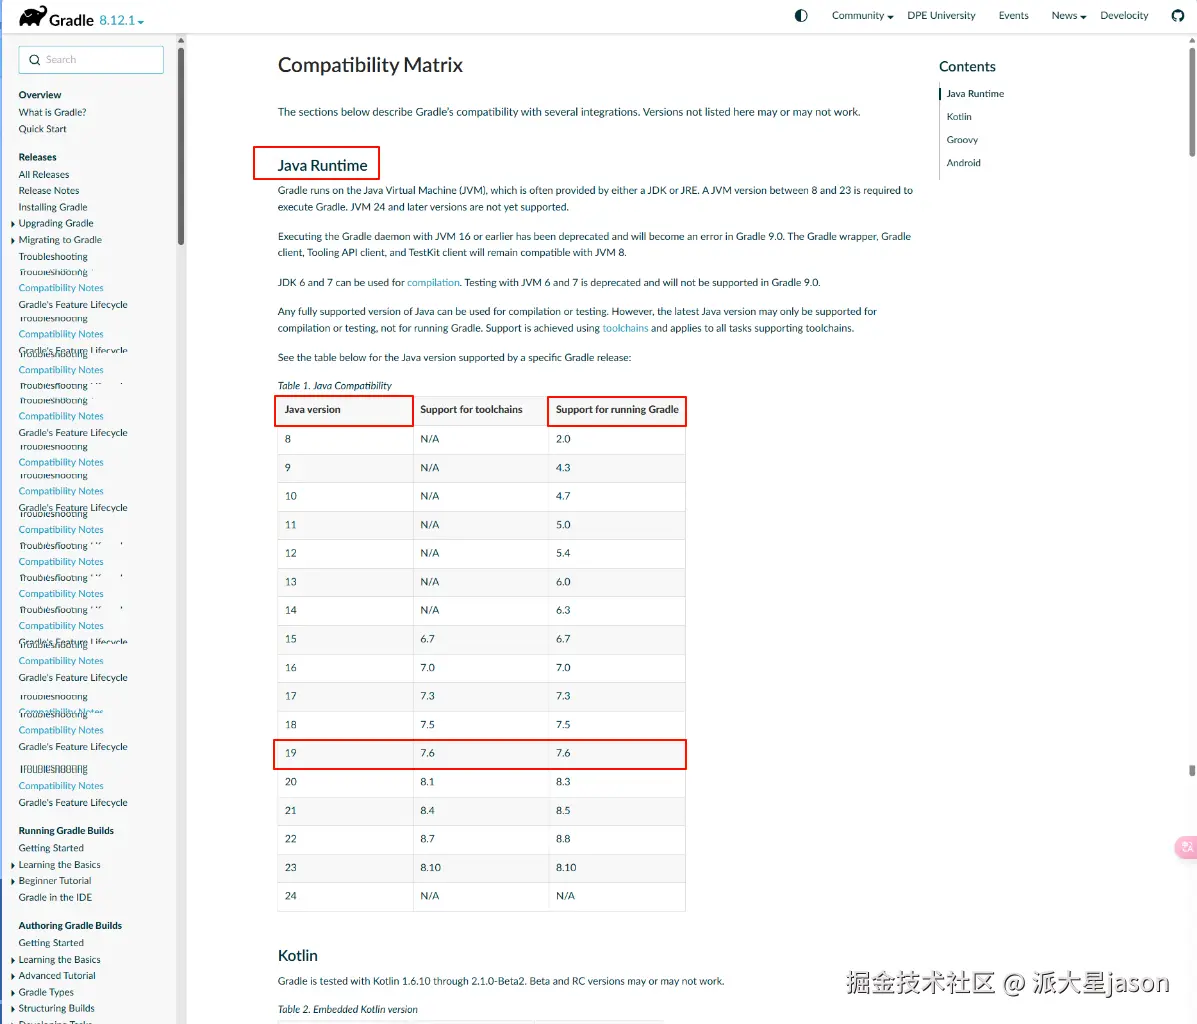The height and width of the screenshot is (1024, 1197).
Task: Expand Learning the Basics under Running Gradle Builds
Action: coord(13,865)
